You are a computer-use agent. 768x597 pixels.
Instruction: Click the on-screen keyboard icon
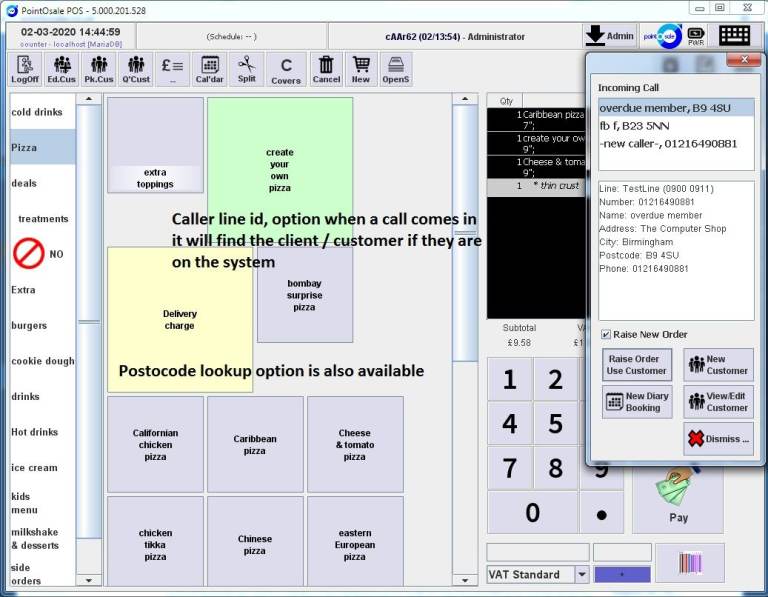coord(734,36)
